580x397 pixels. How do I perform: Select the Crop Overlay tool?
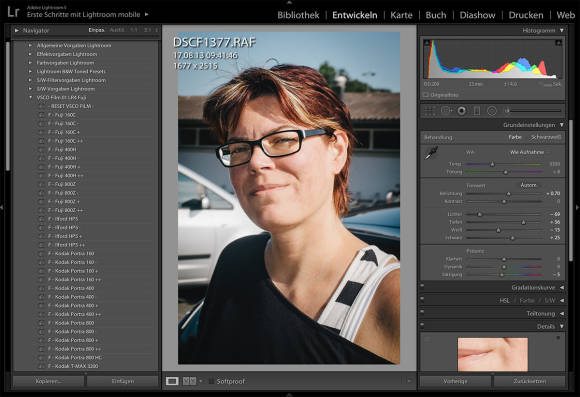coord(429,111)
